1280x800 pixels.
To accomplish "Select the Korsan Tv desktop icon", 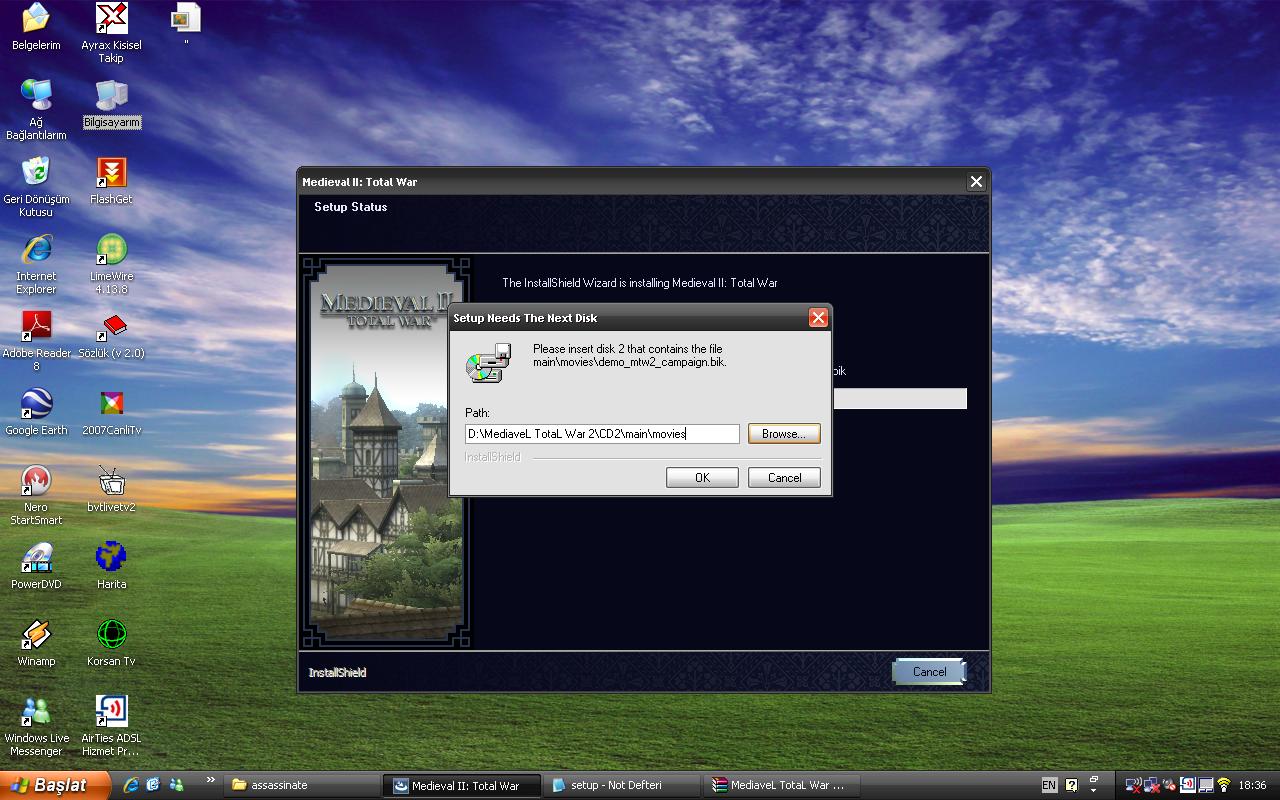I will click(111, 643).
